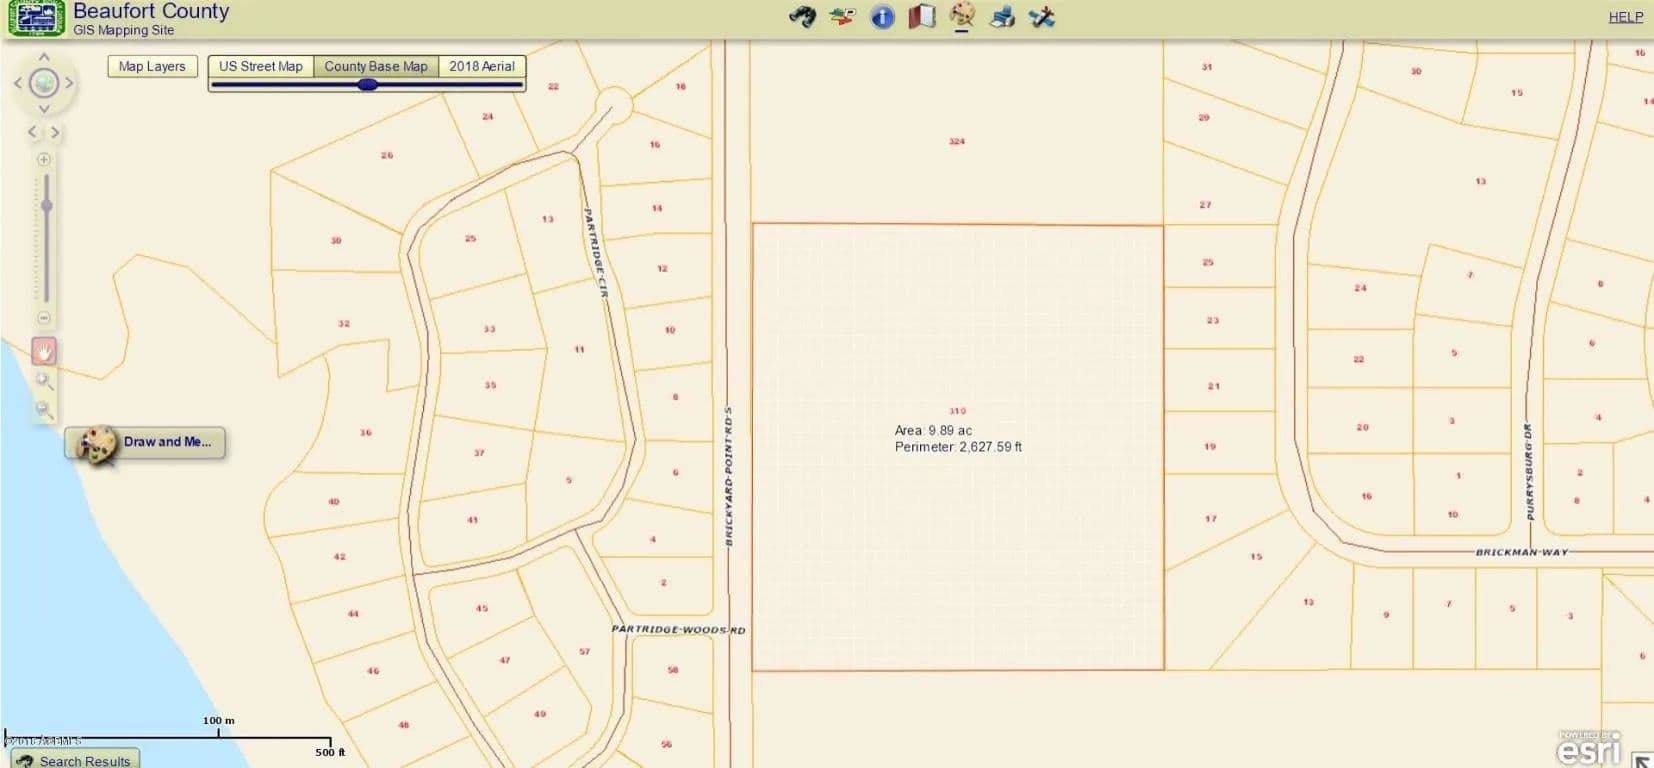Switch basemap to US Street Map
The image size is (1654, 768).
(260, 66)
